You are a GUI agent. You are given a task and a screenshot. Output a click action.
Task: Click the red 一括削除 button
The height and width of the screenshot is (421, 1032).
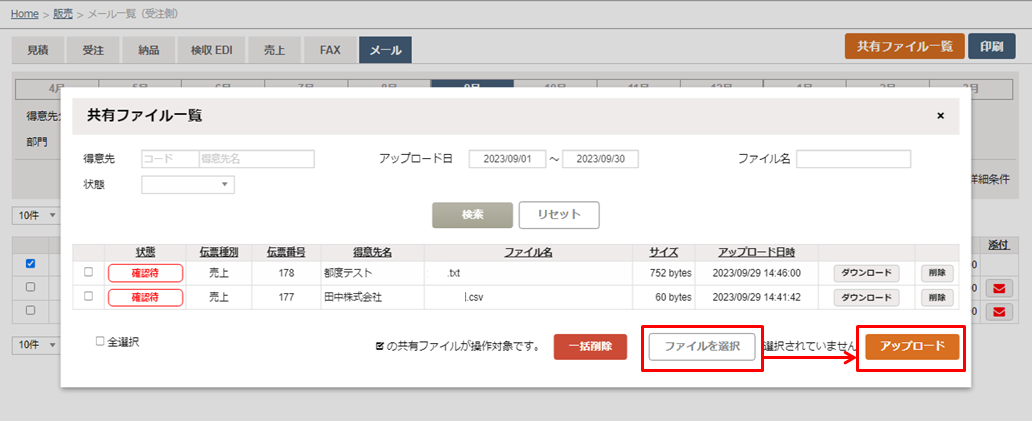(x=590, y=346)
